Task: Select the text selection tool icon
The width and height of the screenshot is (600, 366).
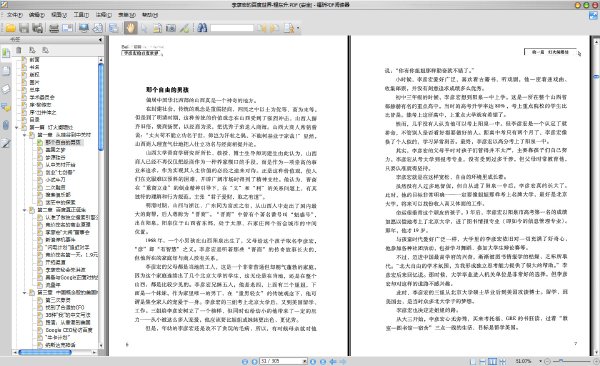Action: coord(157,28)
